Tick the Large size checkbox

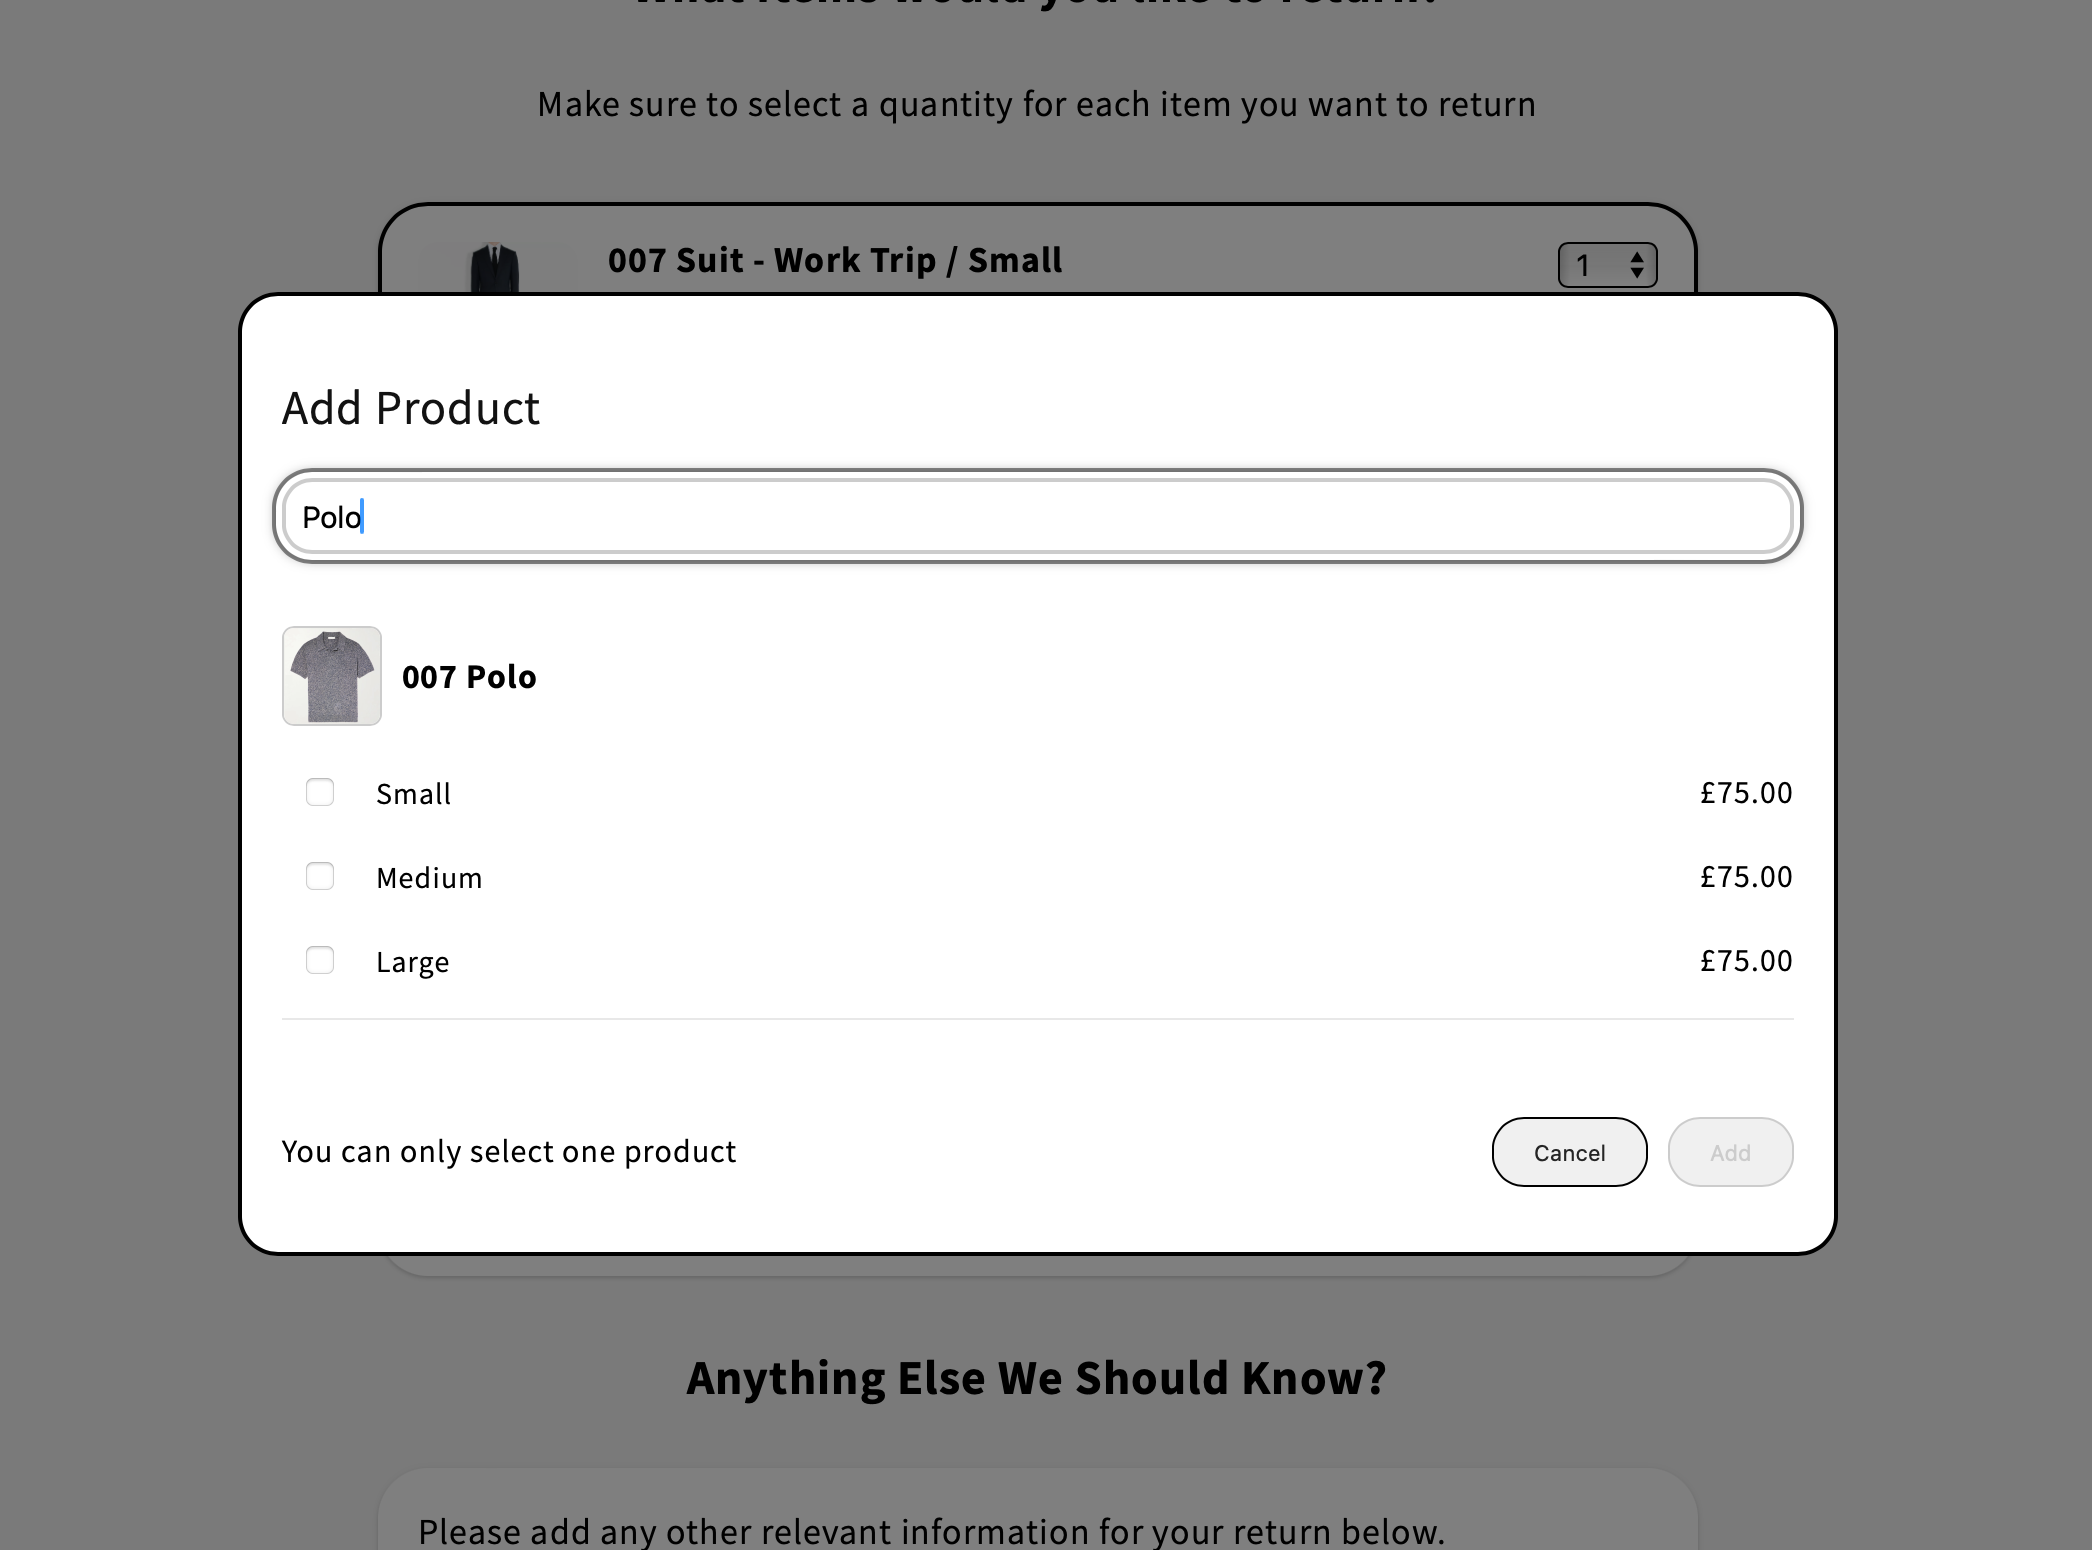pos(320,960)
